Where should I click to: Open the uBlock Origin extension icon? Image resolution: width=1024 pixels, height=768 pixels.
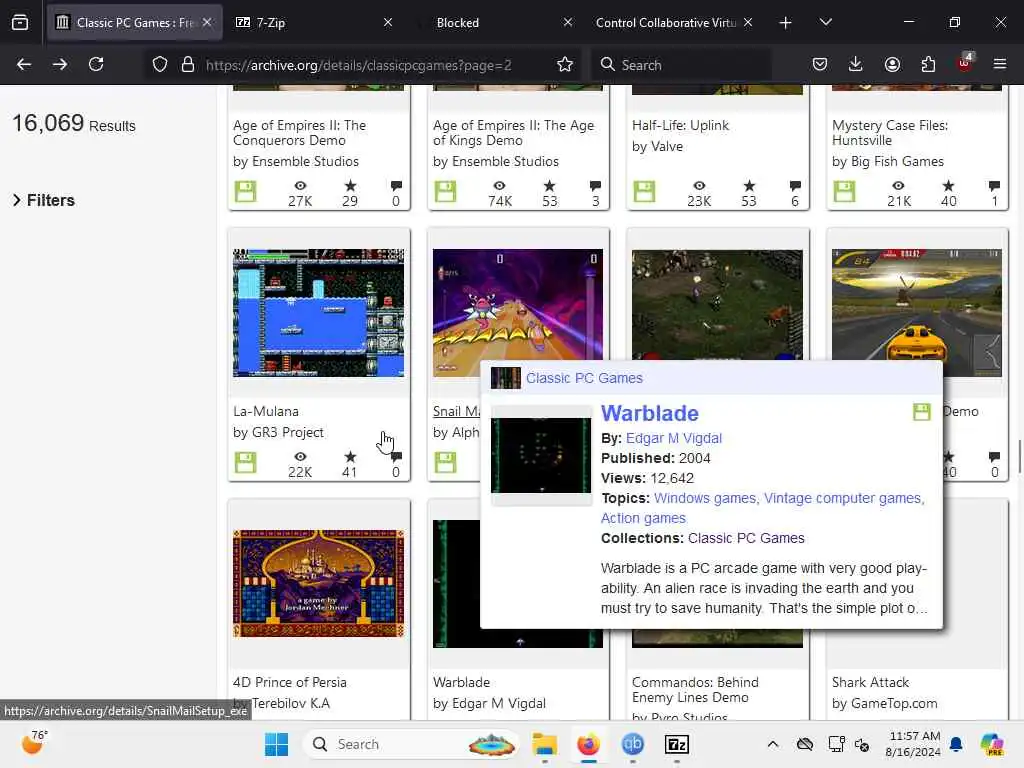click(965, 63)
